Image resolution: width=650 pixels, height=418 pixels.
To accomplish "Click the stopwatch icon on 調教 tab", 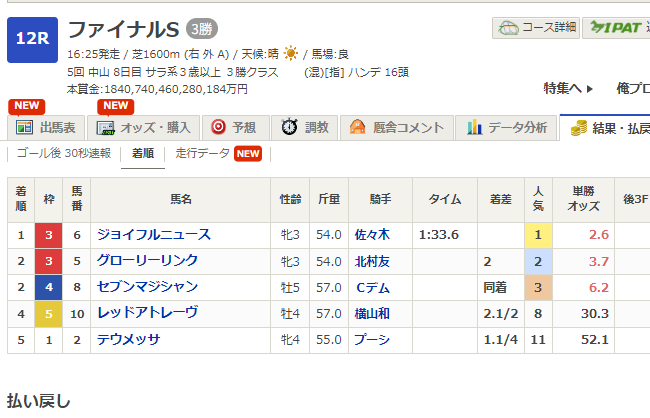I will pyautogui.click(x=290, y=128).
